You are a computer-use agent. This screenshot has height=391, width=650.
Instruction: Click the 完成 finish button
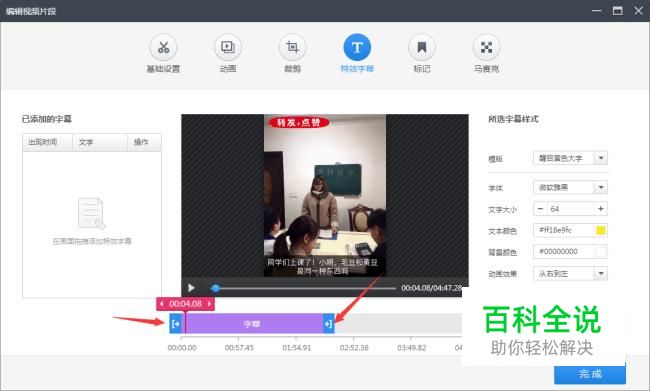click(x=590, y=374)
